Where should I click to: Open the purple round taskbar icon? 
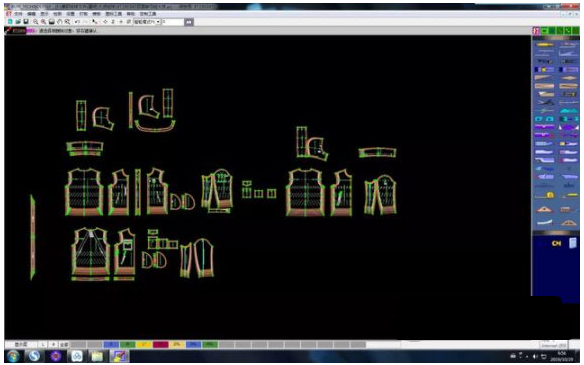[56, 356]
